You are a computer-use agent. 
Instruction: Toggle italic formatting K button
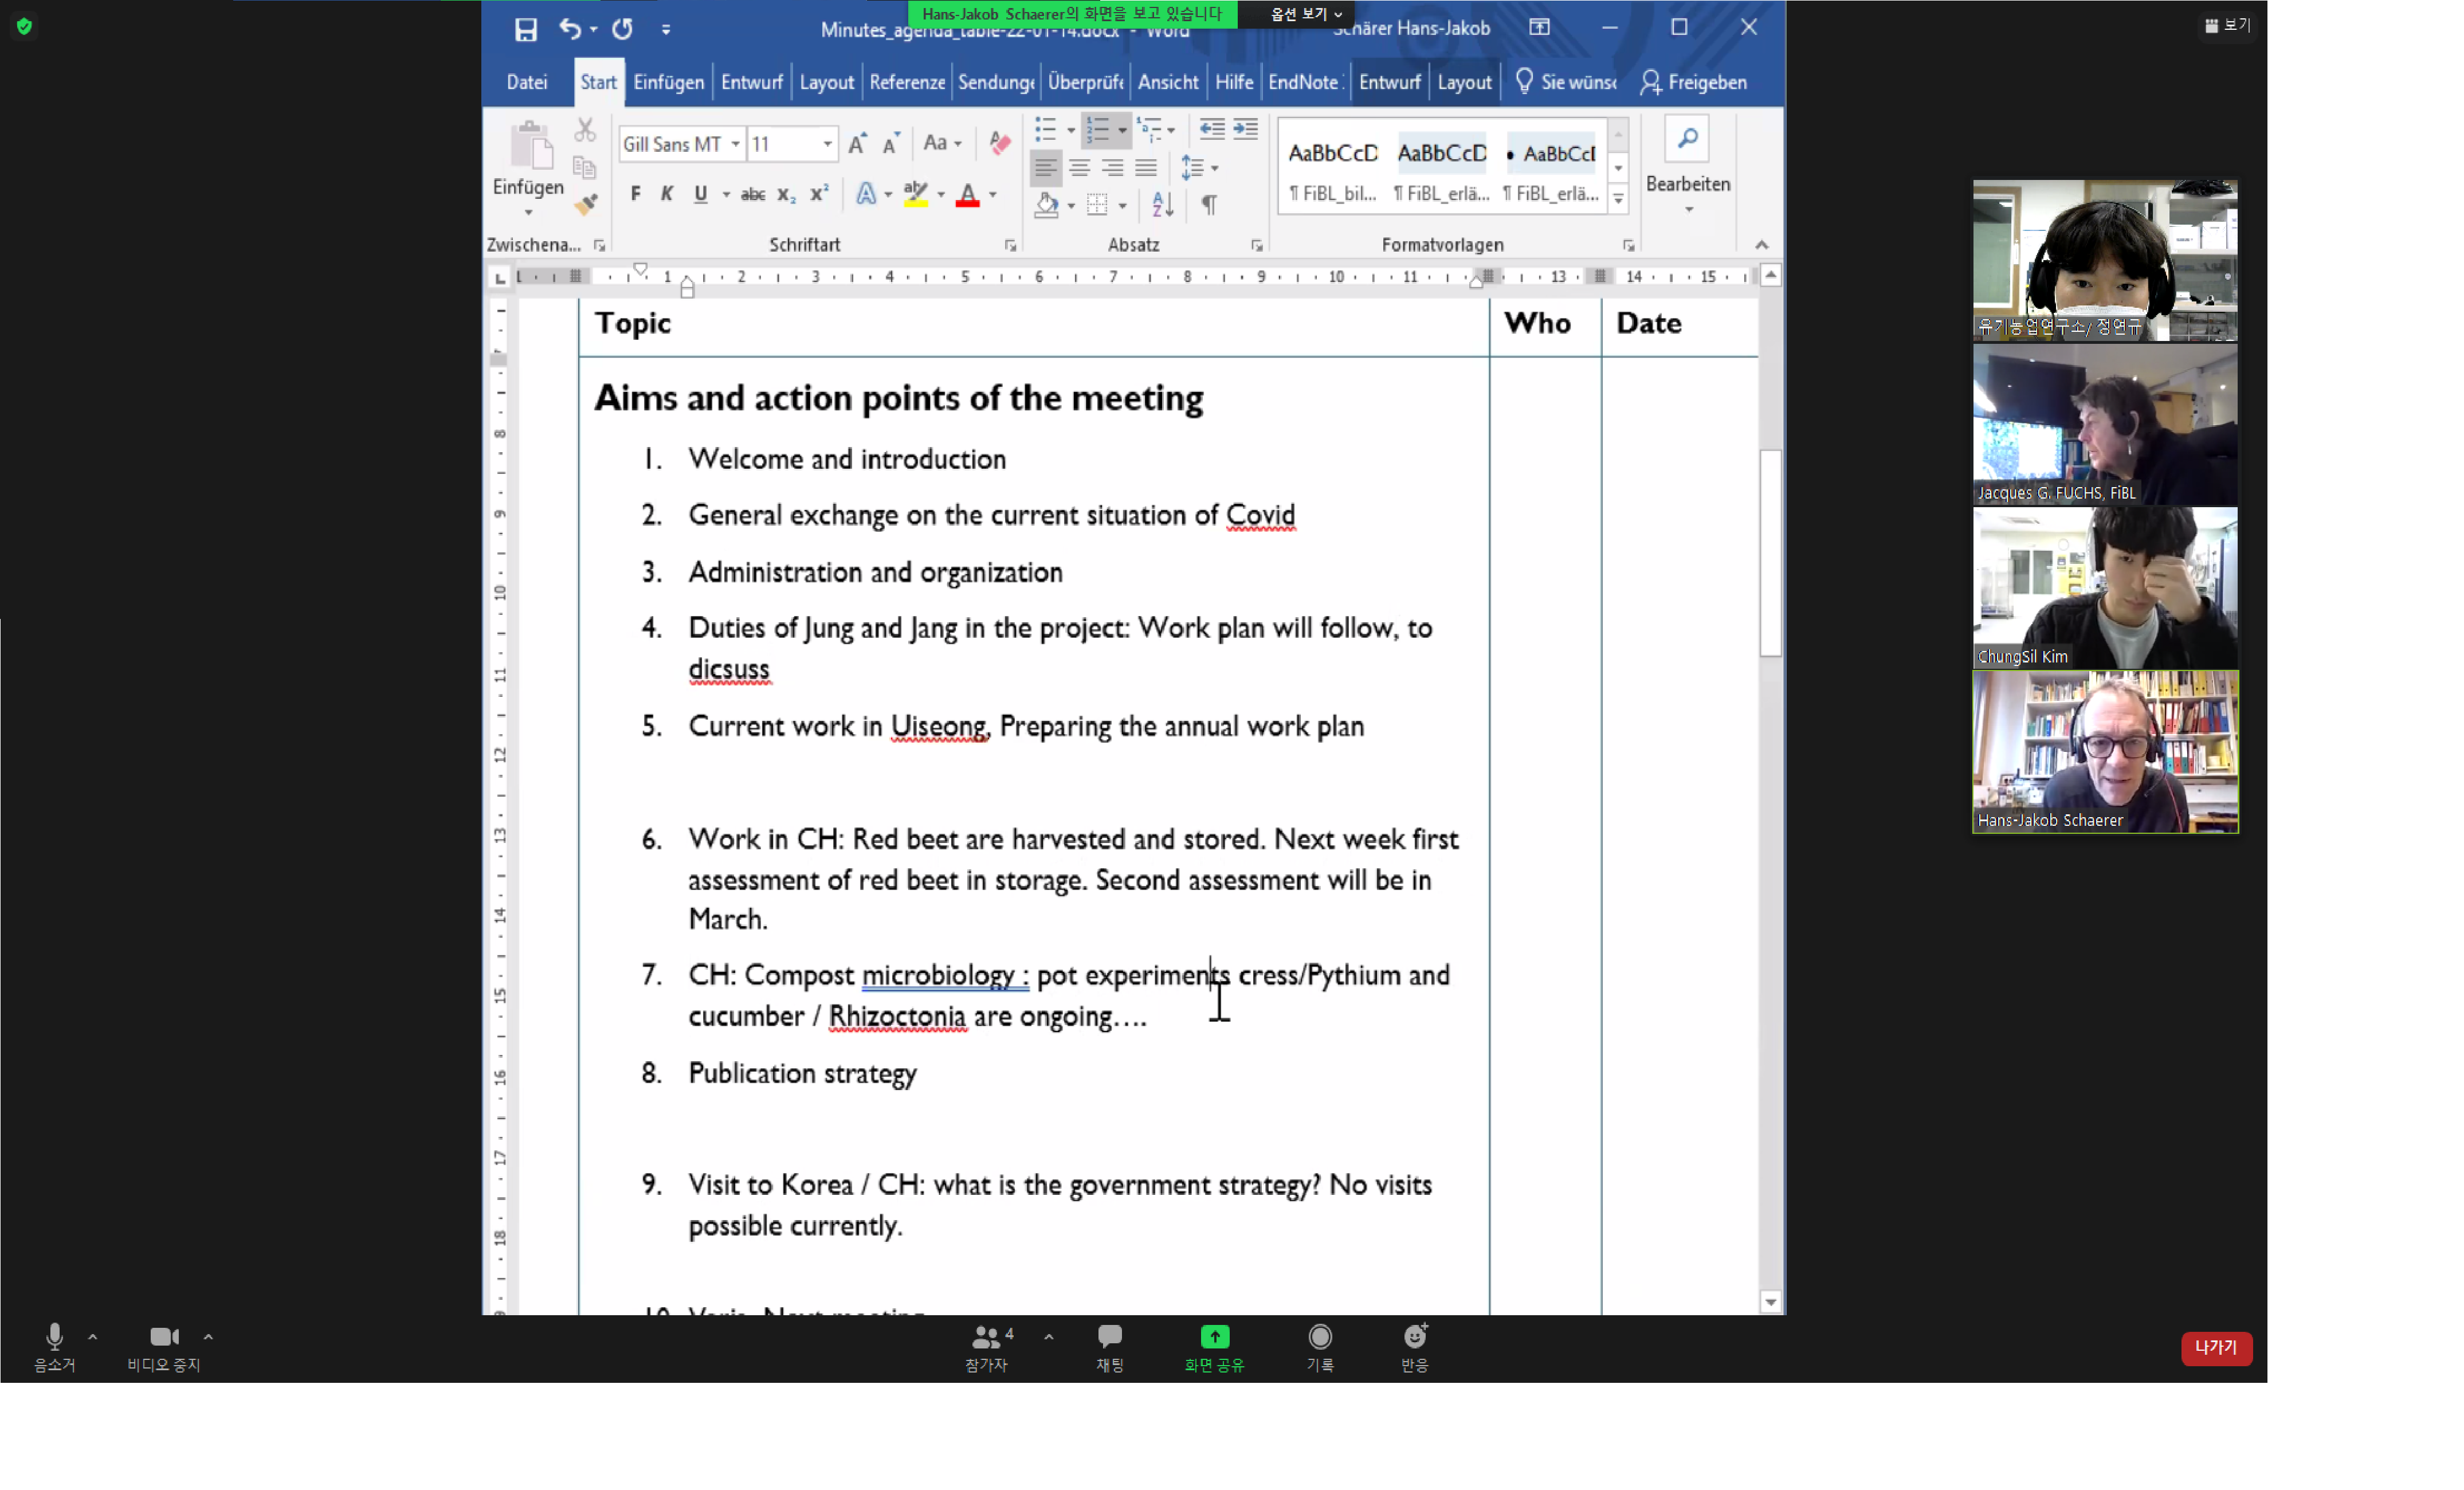coord(667,194)
